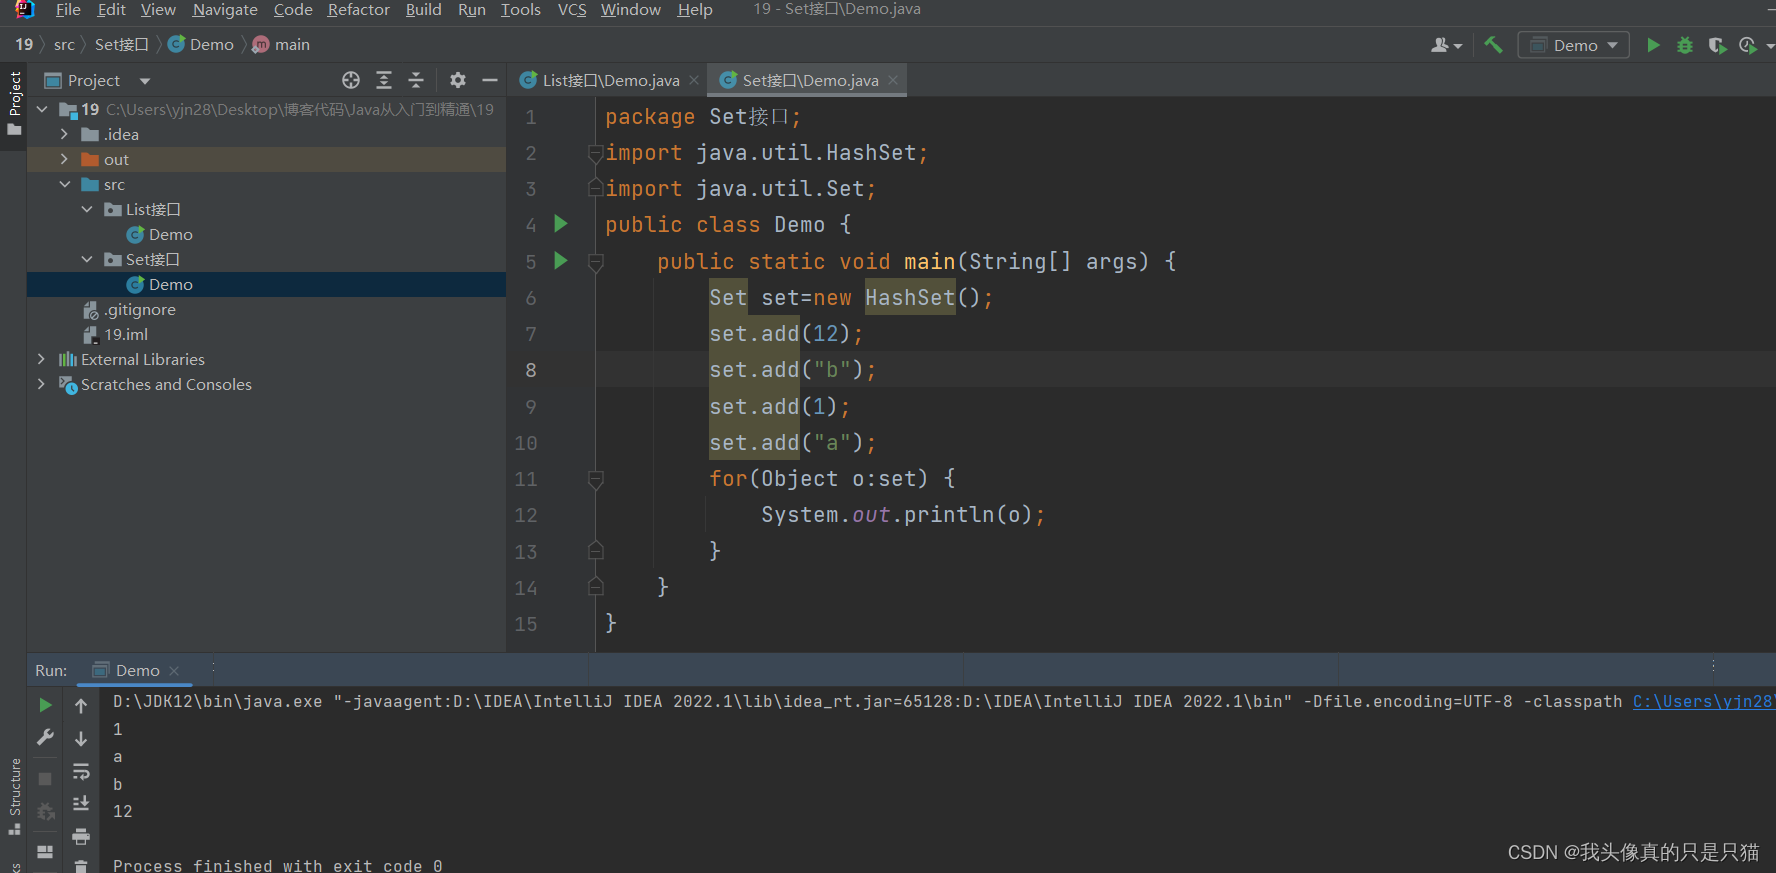The height and width of the screenshot is (873, 1776).
Task: Collapse the root 19 project node
Action: tap(42, 109)
